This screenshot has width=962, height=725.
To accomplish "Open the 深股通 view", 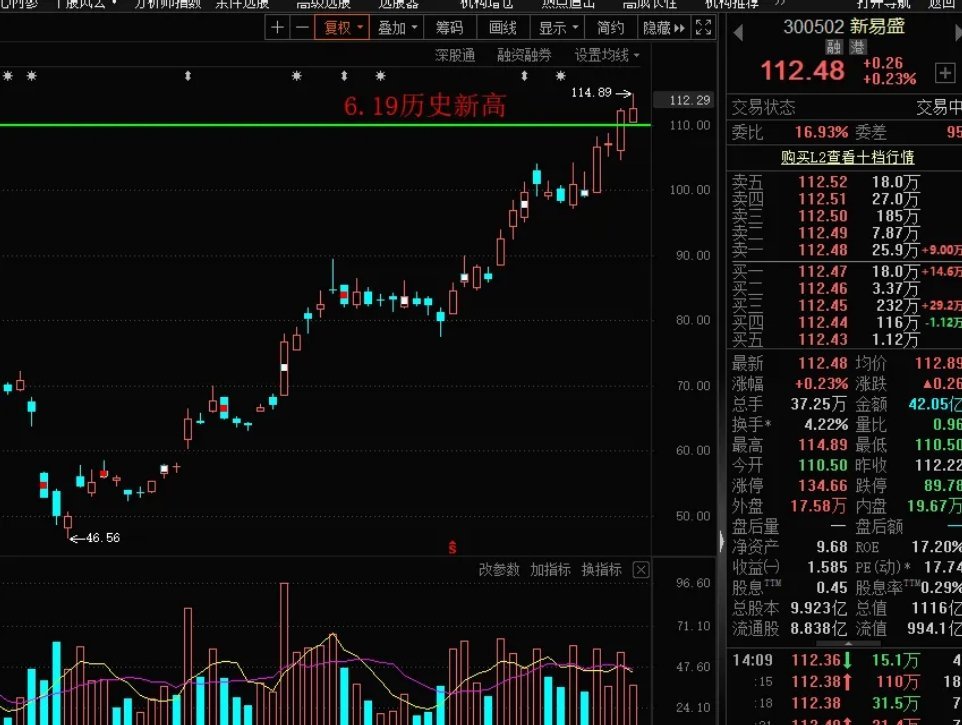I will click(x=455, y=56).
